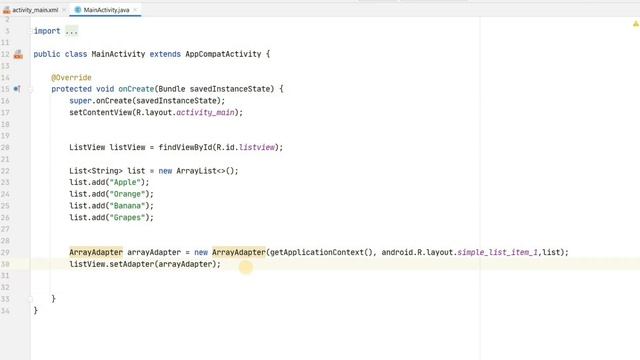Click the 'super' keyword on line 16
The width and height of the screenshot is (640, 360).
(x=80, y=100)
